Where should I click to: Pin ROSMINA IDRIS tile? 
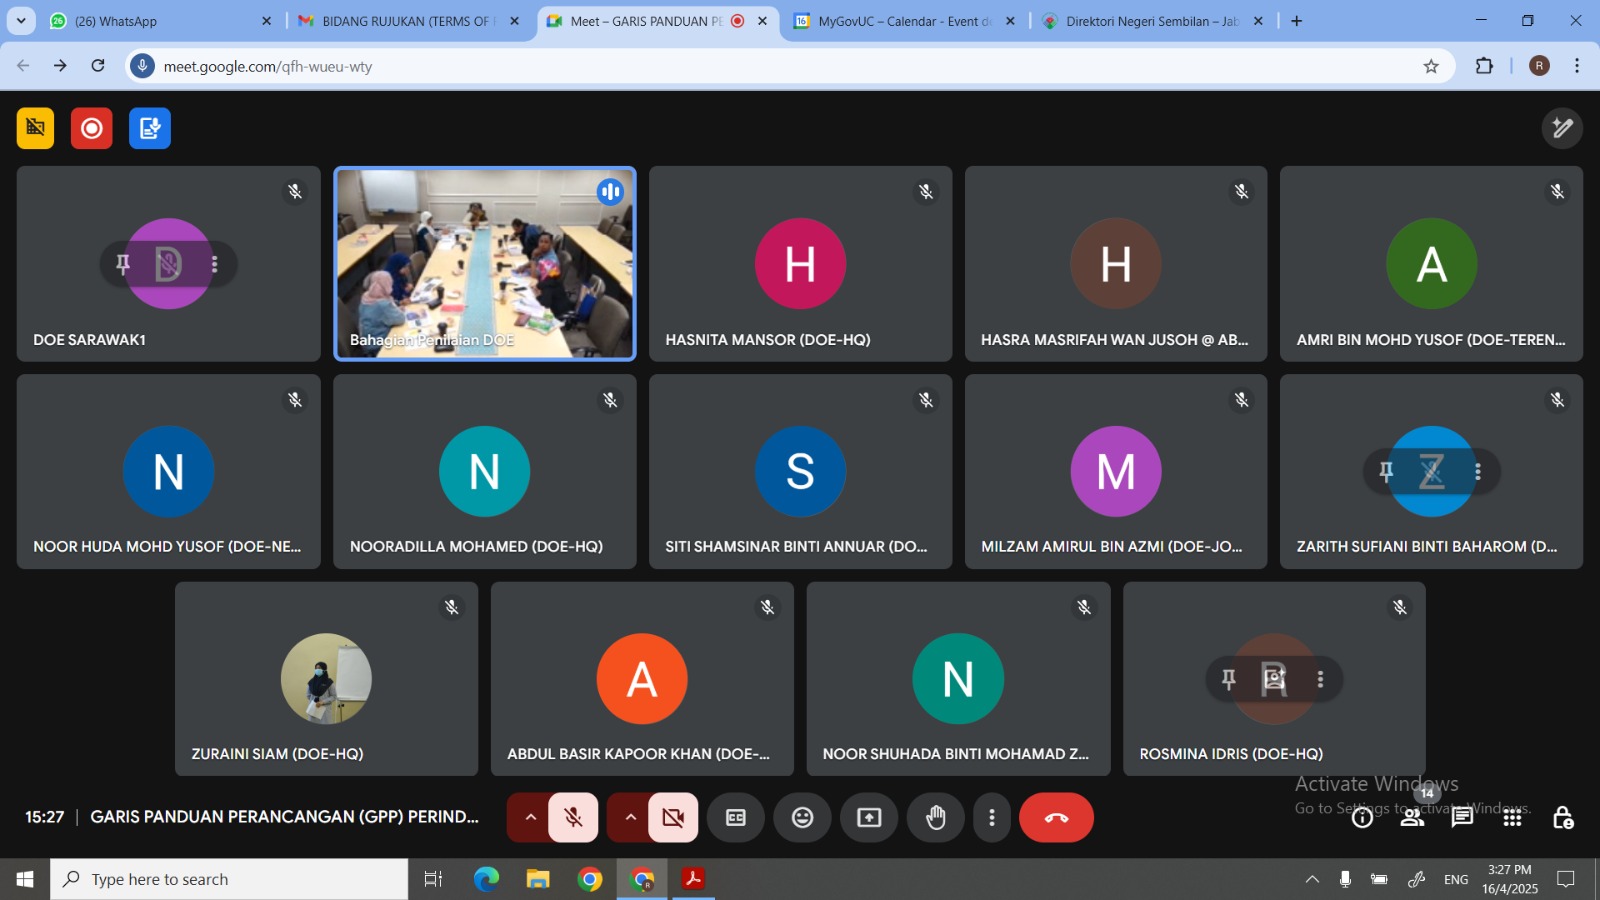[x=1229, y=679]
